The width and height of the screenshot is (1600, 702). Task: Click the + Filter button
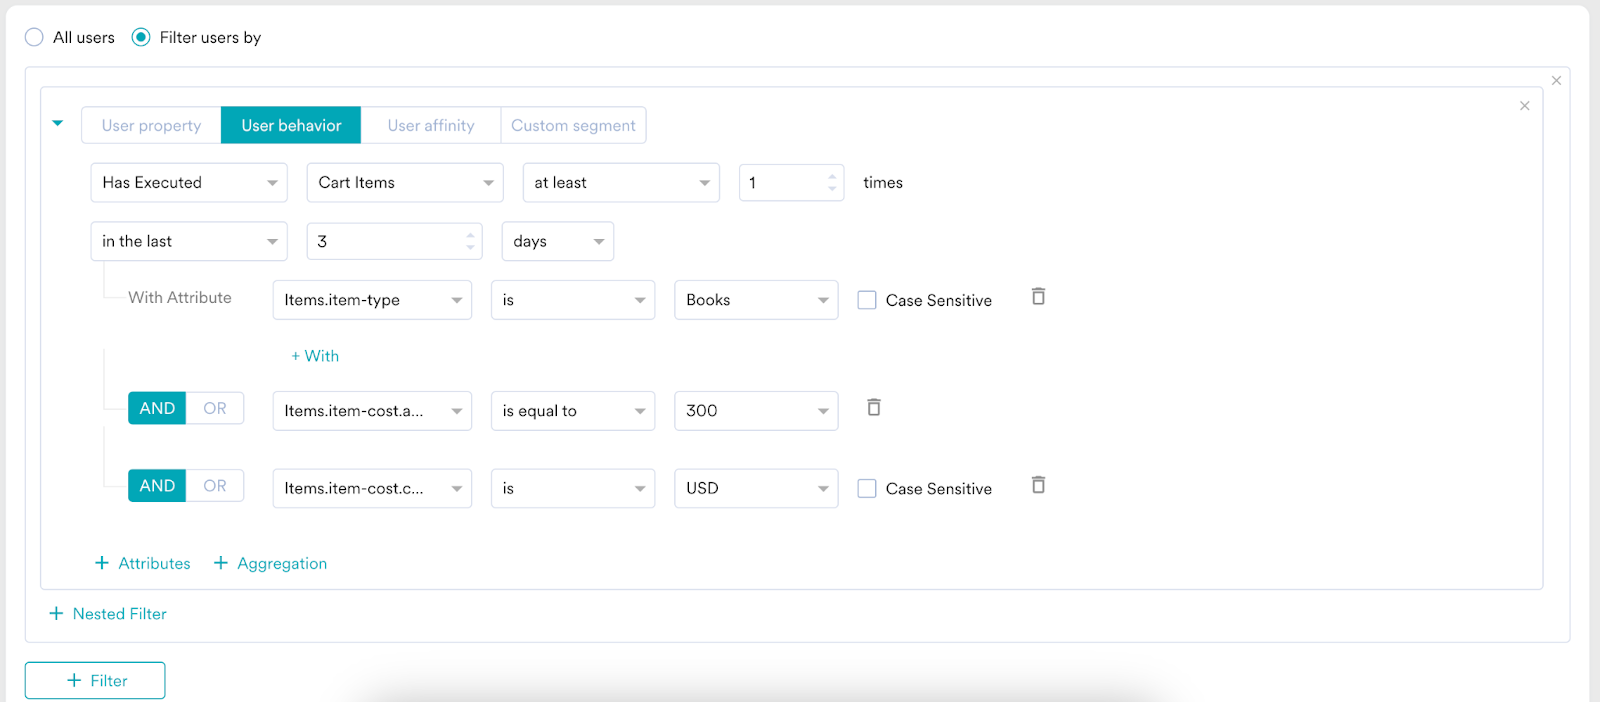[x=95, y=681]
